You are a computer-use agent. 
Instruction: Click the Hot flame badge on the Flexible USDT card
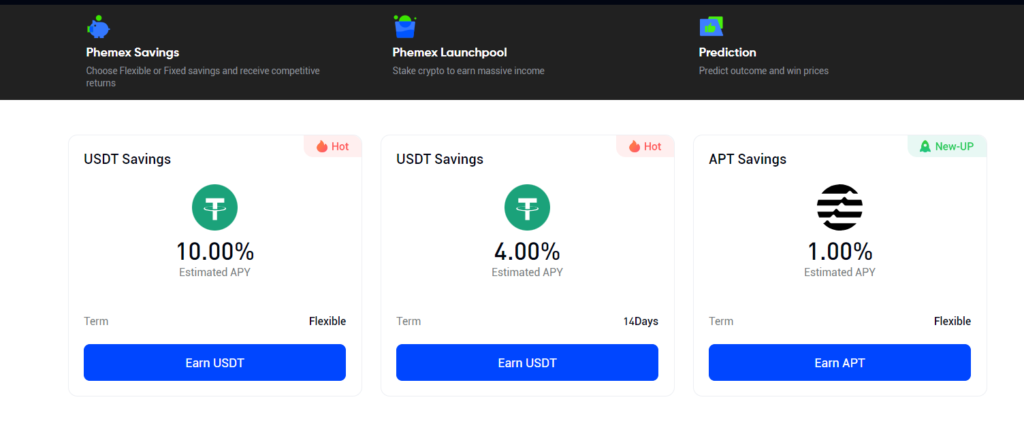click(x=332, y=146)
